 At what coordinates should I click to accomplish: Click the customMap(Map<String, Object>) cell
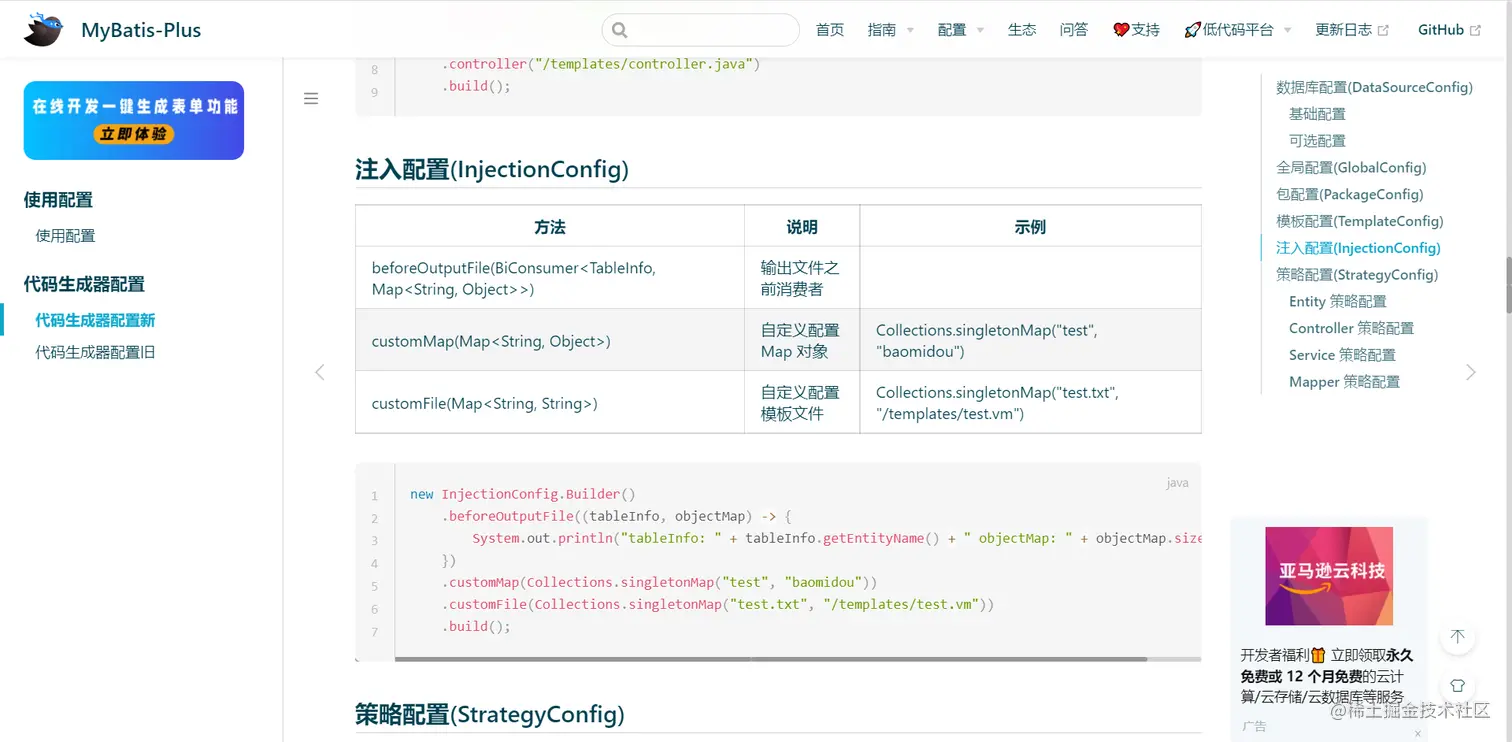tap(550, 340)
